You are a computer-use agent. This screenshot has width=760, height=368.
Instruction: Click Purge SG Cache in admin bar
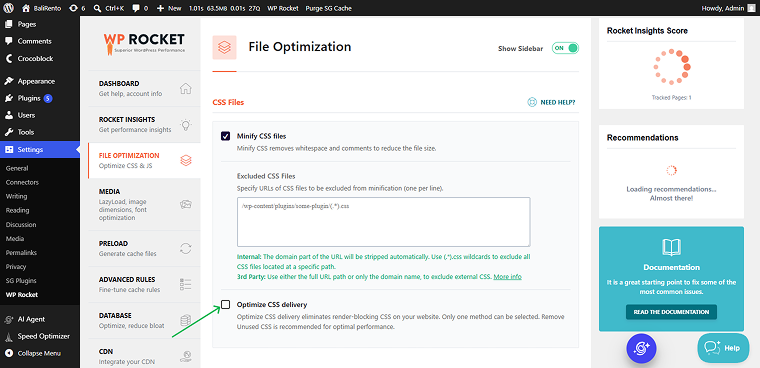tap(329, 8)
